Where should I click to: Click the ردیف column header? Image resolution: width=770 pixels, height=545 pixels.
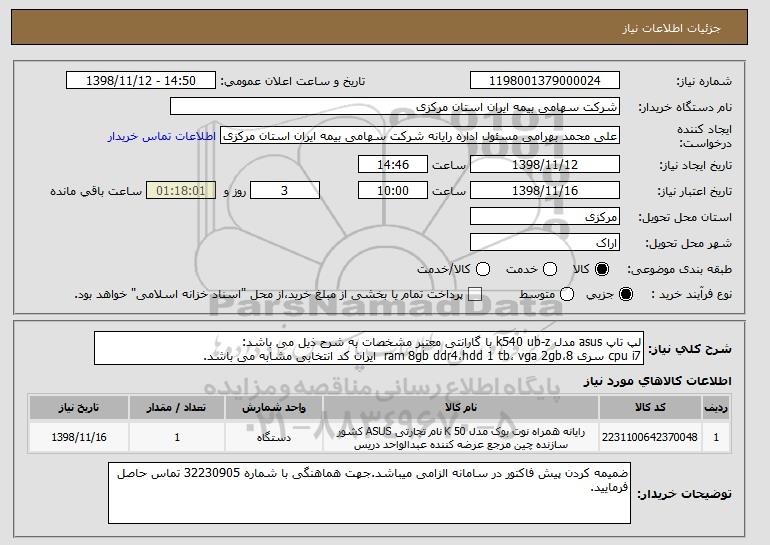coord(716,408)
